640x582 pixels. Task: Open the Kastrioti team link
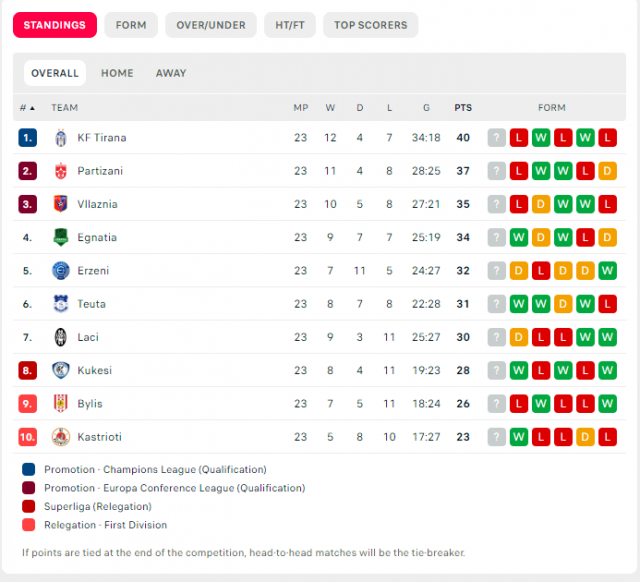coord(100,437)
